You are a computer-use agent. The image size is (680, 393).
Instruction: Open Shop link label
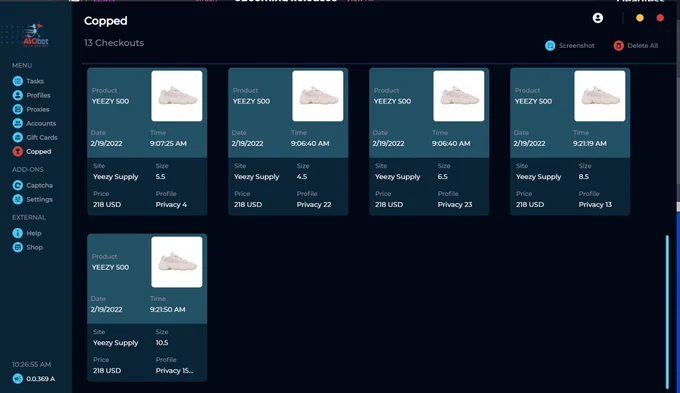[x=34, y=247]
